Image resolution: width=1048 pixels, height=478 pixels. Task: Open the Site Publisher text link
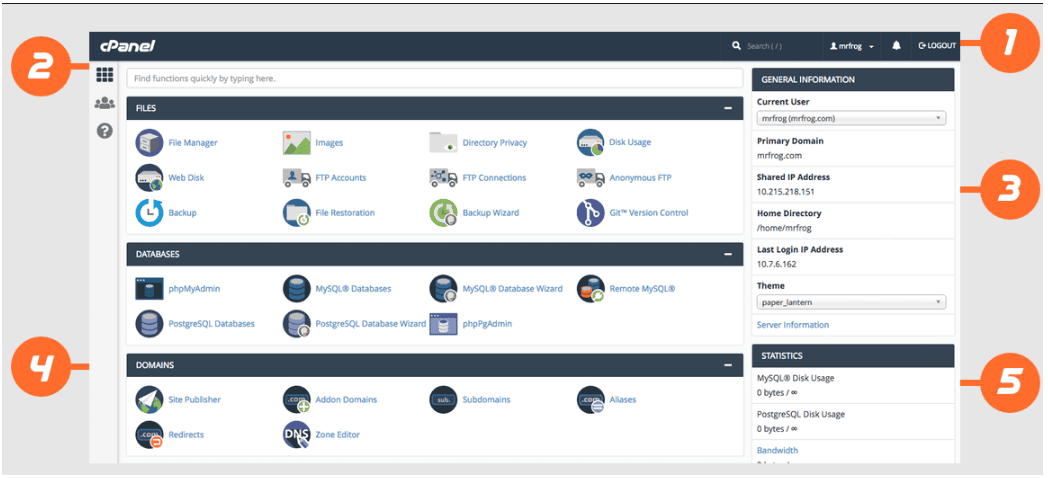coord(194,400)
